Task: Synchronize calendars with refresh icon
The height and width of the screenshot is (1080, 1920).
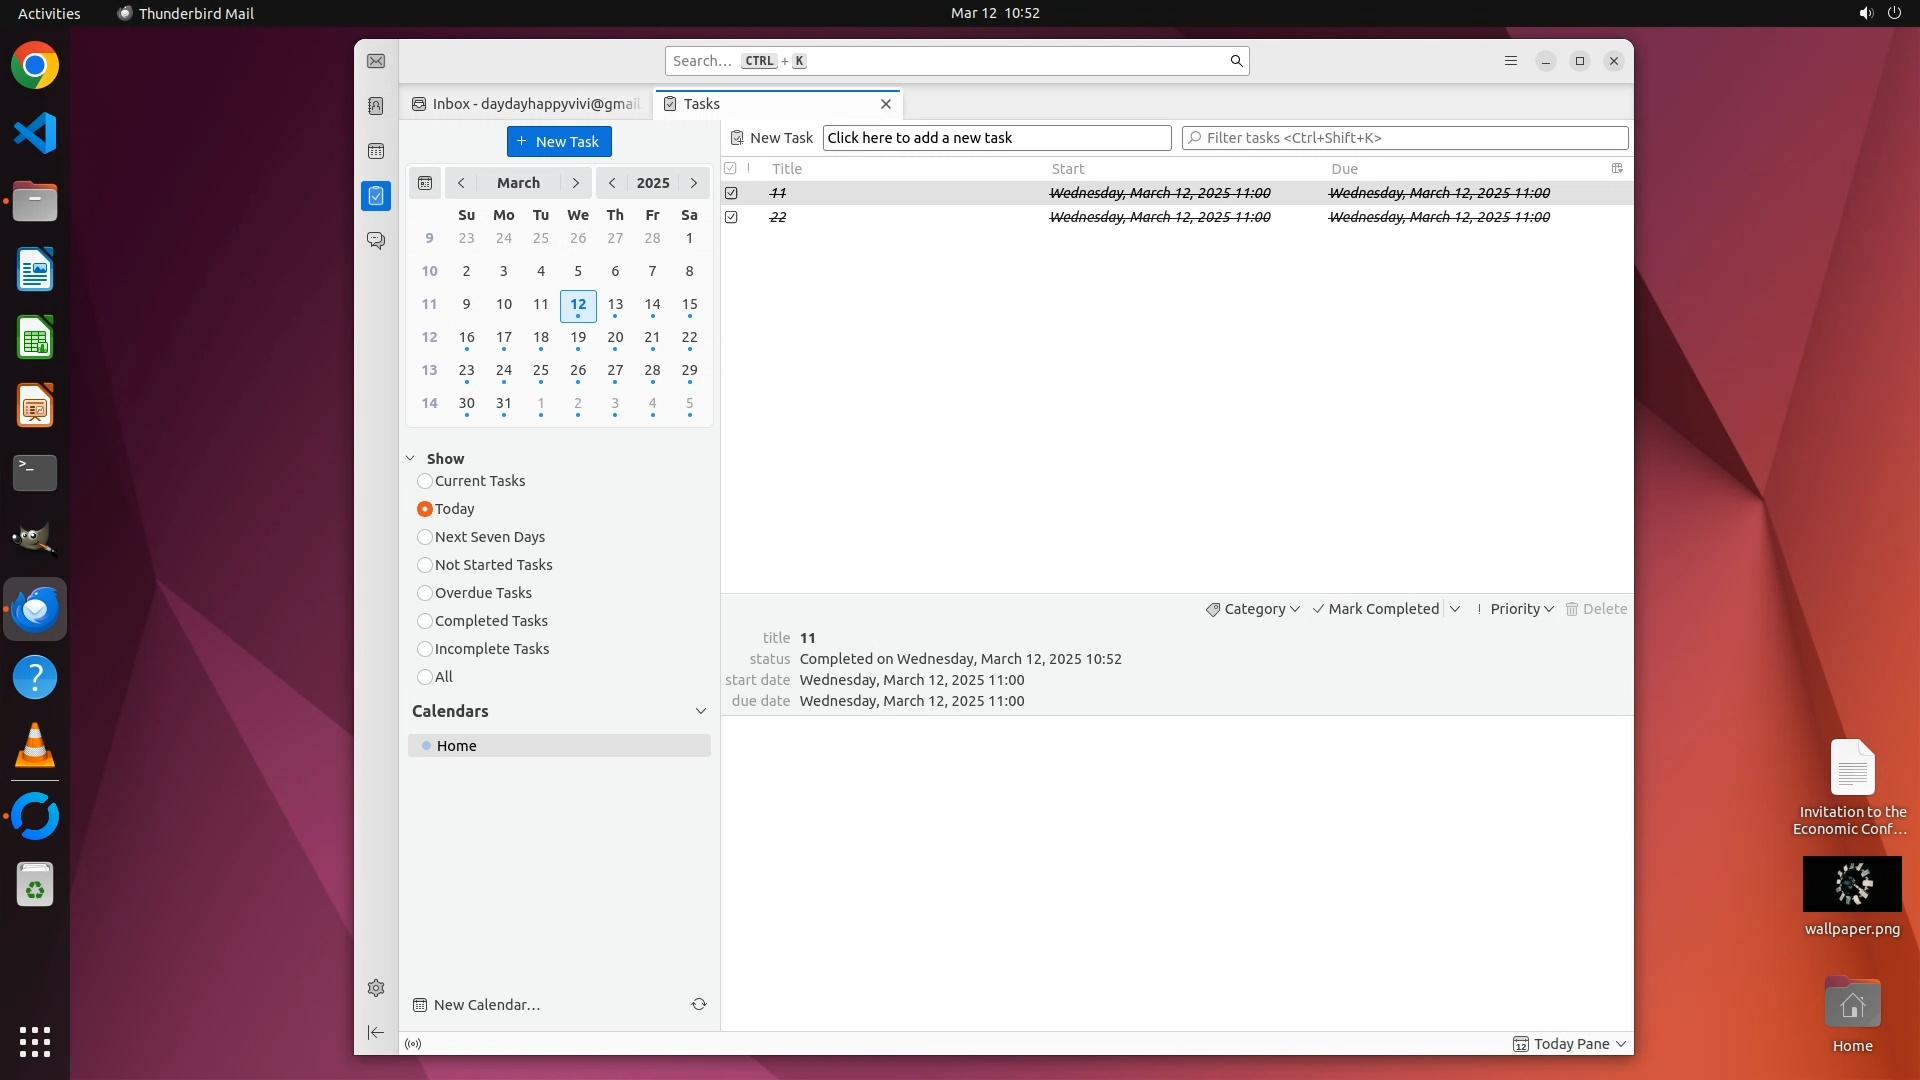Action: (x=699, y=1004)
